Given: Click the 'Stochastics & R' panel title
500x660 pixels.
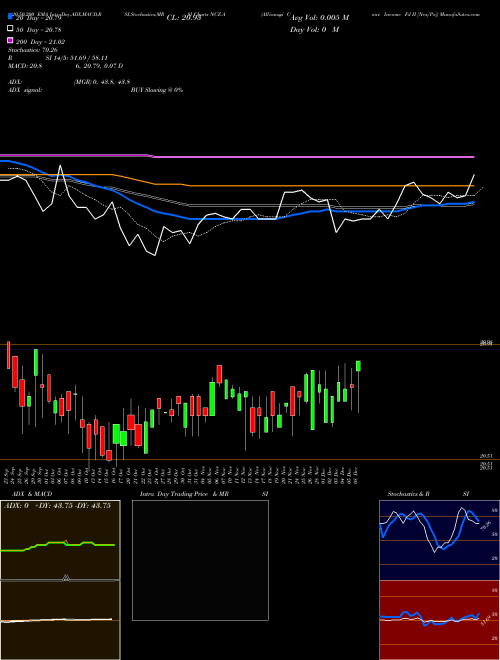Looking at the screenshot, I should (409, 494).
